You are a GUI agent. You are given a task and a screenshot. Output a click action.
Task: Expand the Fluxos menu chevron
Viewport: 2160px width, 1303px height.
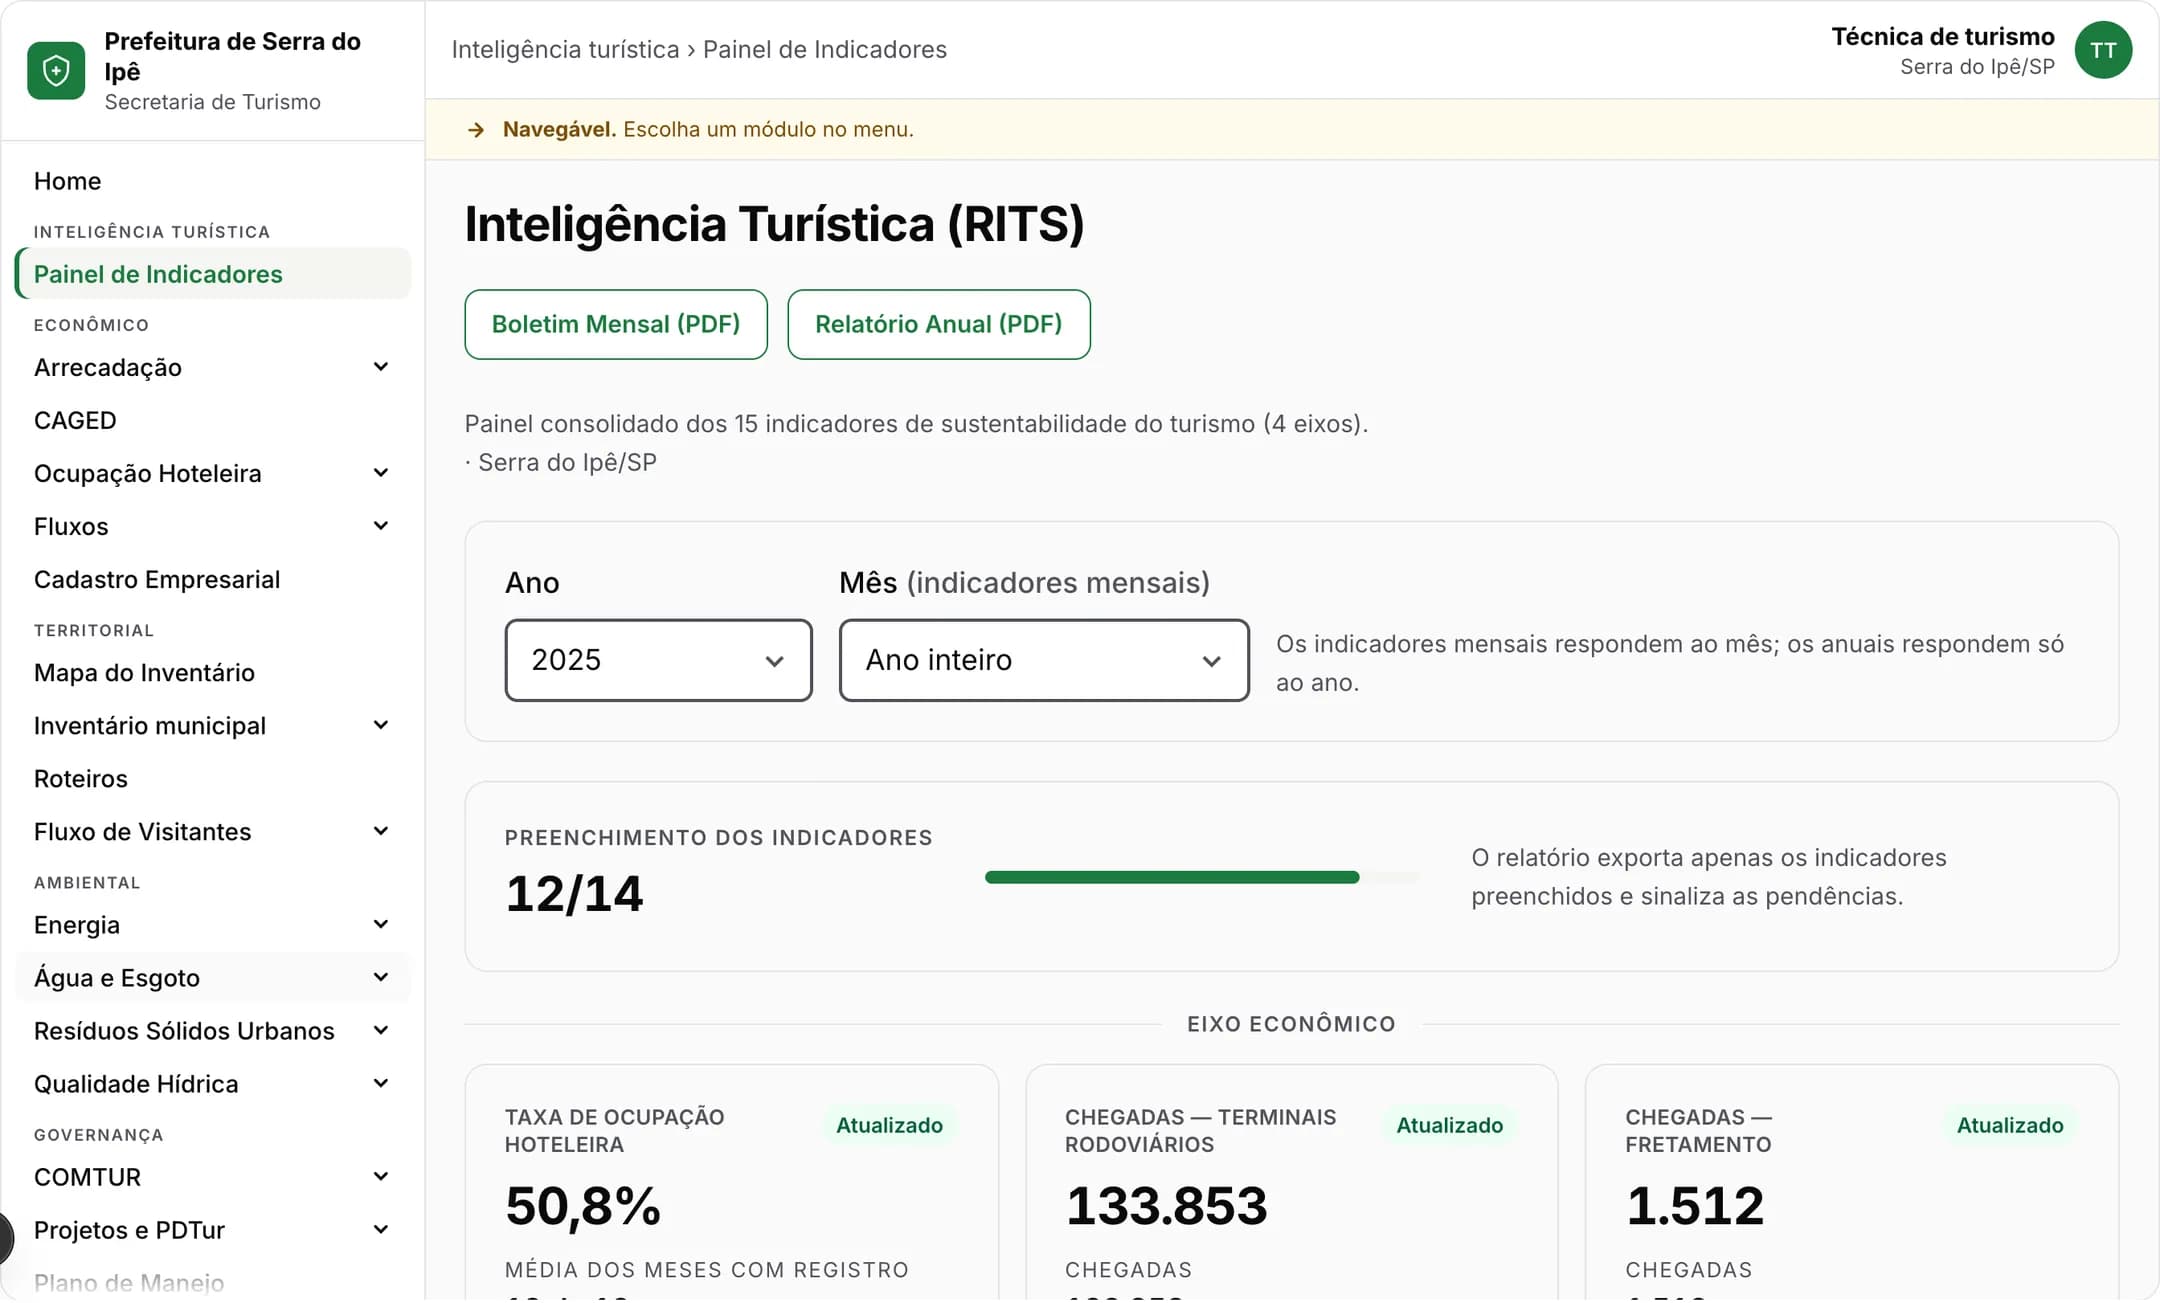[x=381, y=526]
